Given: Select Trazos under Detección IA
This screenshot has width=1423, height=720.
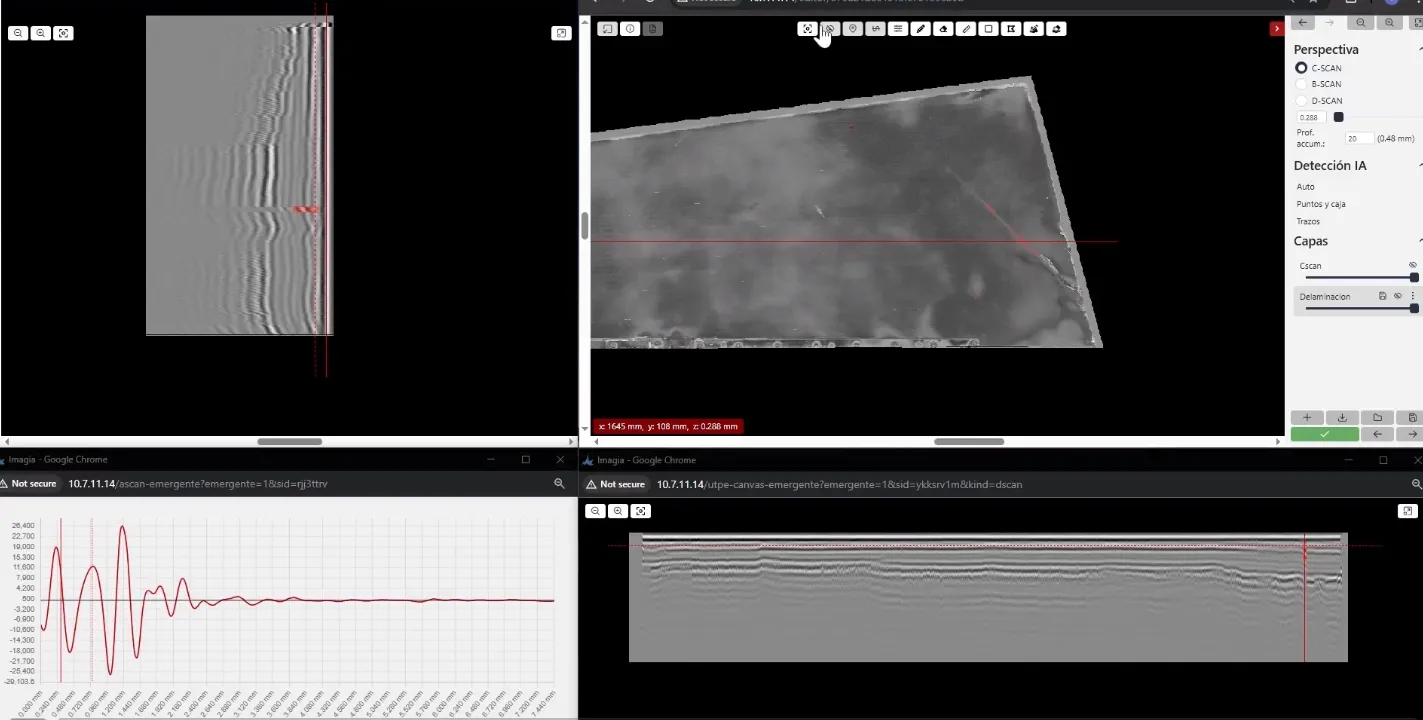Looking at the screenshot, I should click(1309, 221).
